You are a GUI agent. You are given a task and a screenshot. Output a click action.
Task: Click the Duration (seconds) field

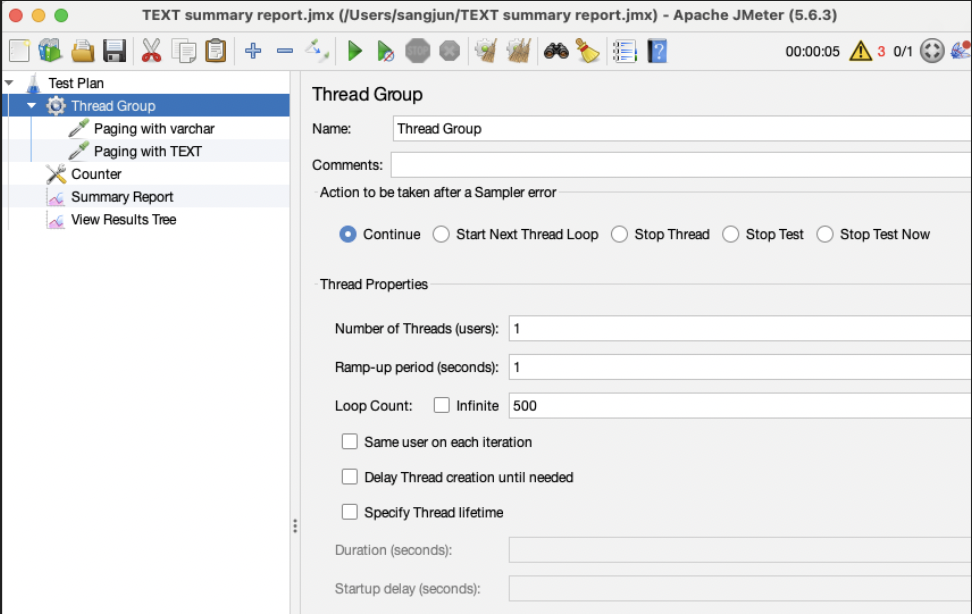click(740, 550)
